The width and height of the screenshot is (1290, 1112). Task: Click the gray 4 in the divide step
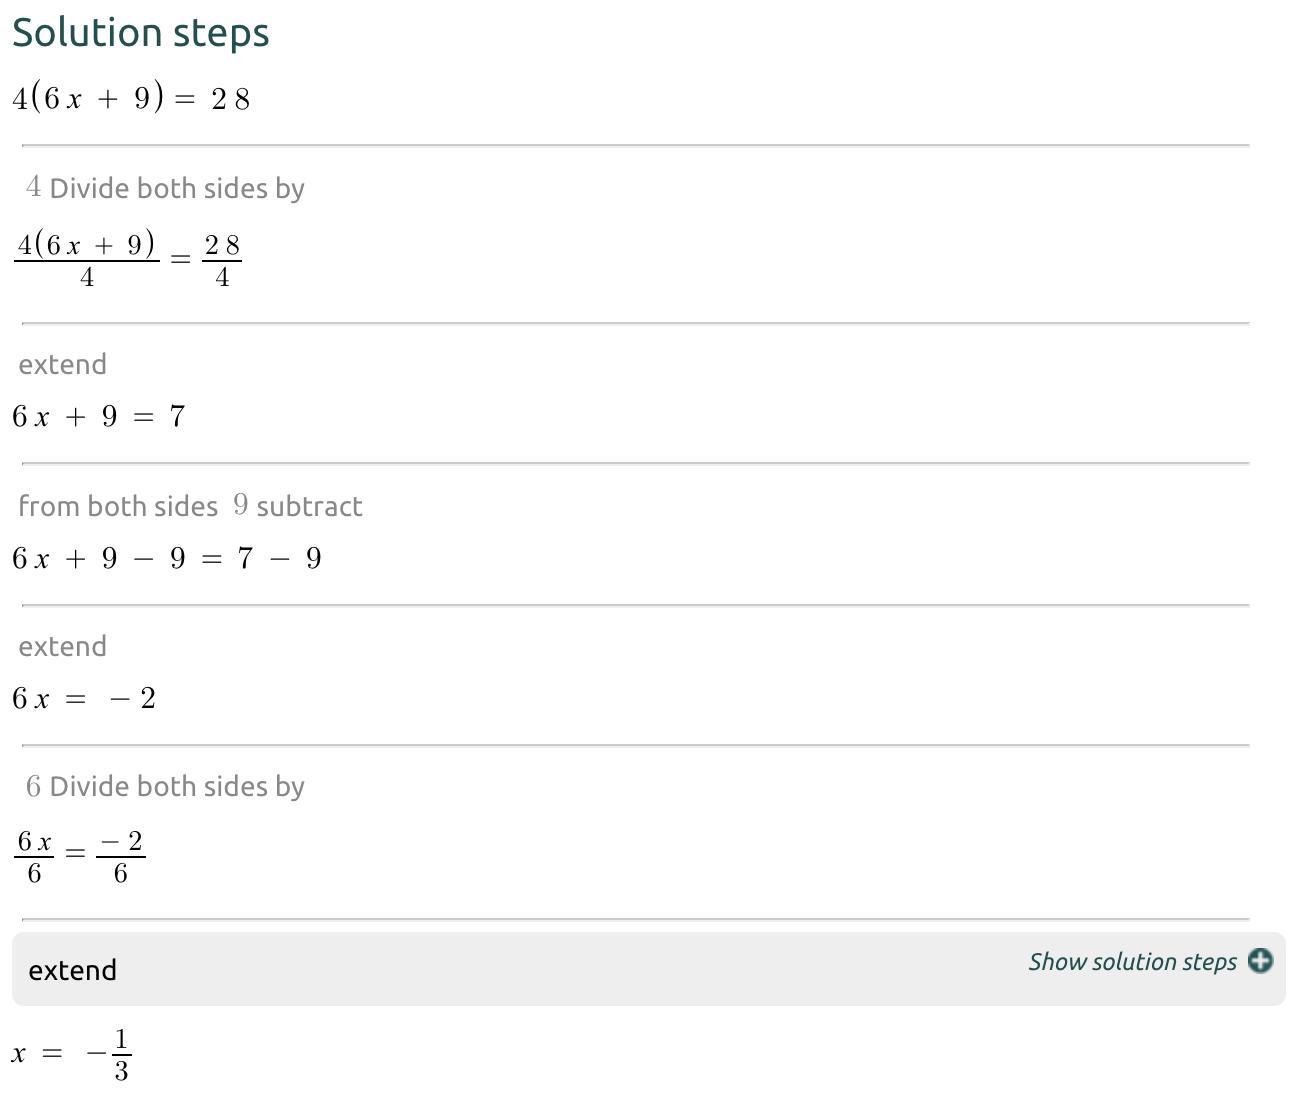point(34,187)
